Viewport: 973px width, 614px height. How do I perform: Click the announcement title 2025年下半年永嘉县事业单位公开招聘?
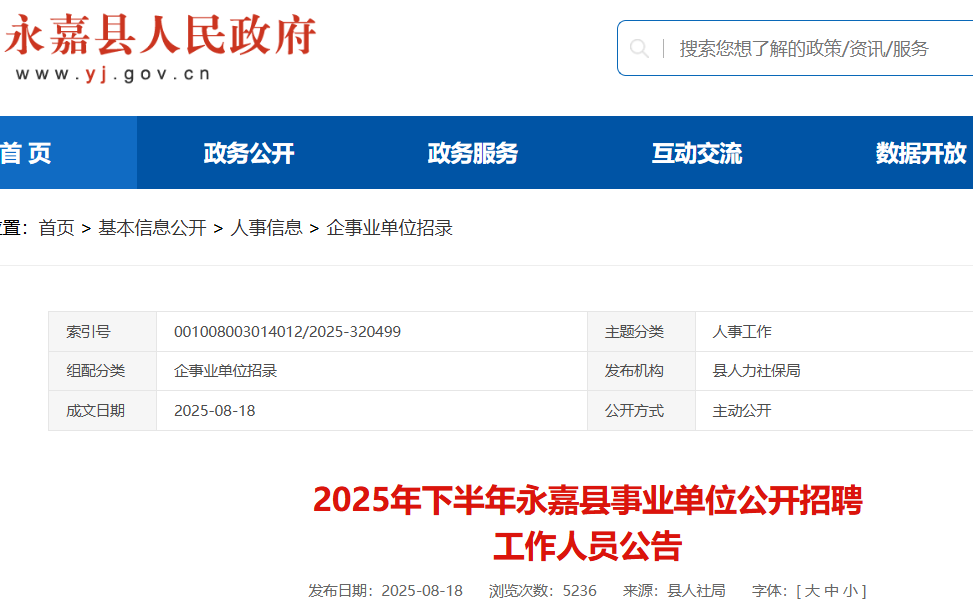point(588,500)
